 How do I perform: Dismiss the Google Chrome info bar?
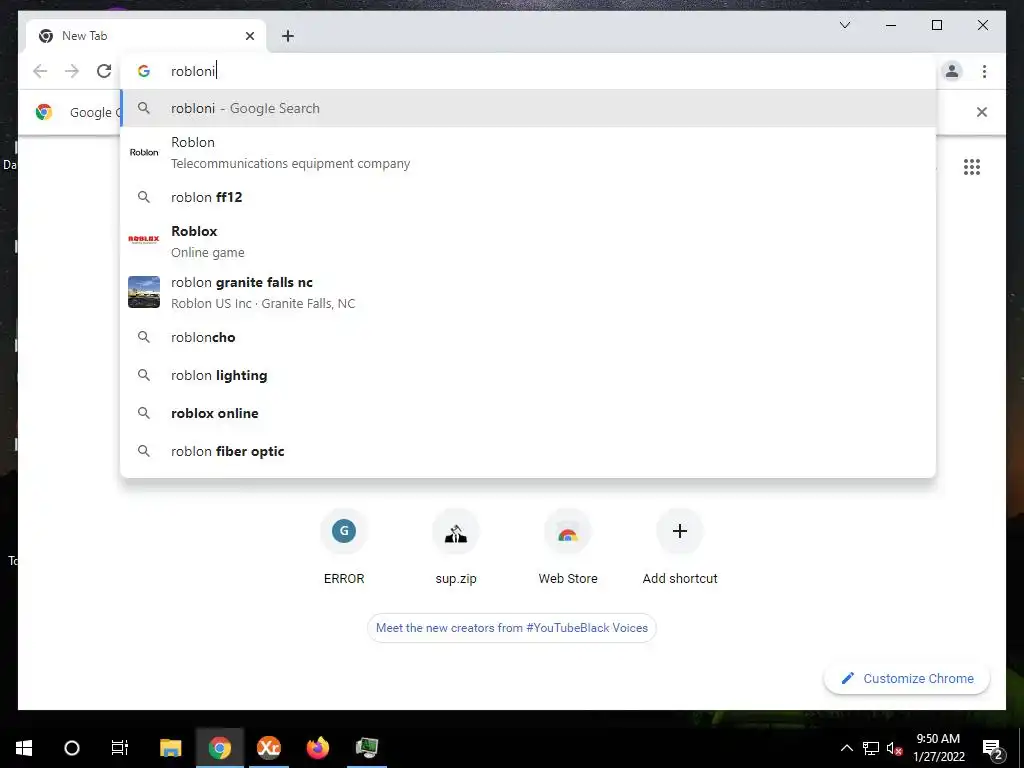[x=982, y=112]
